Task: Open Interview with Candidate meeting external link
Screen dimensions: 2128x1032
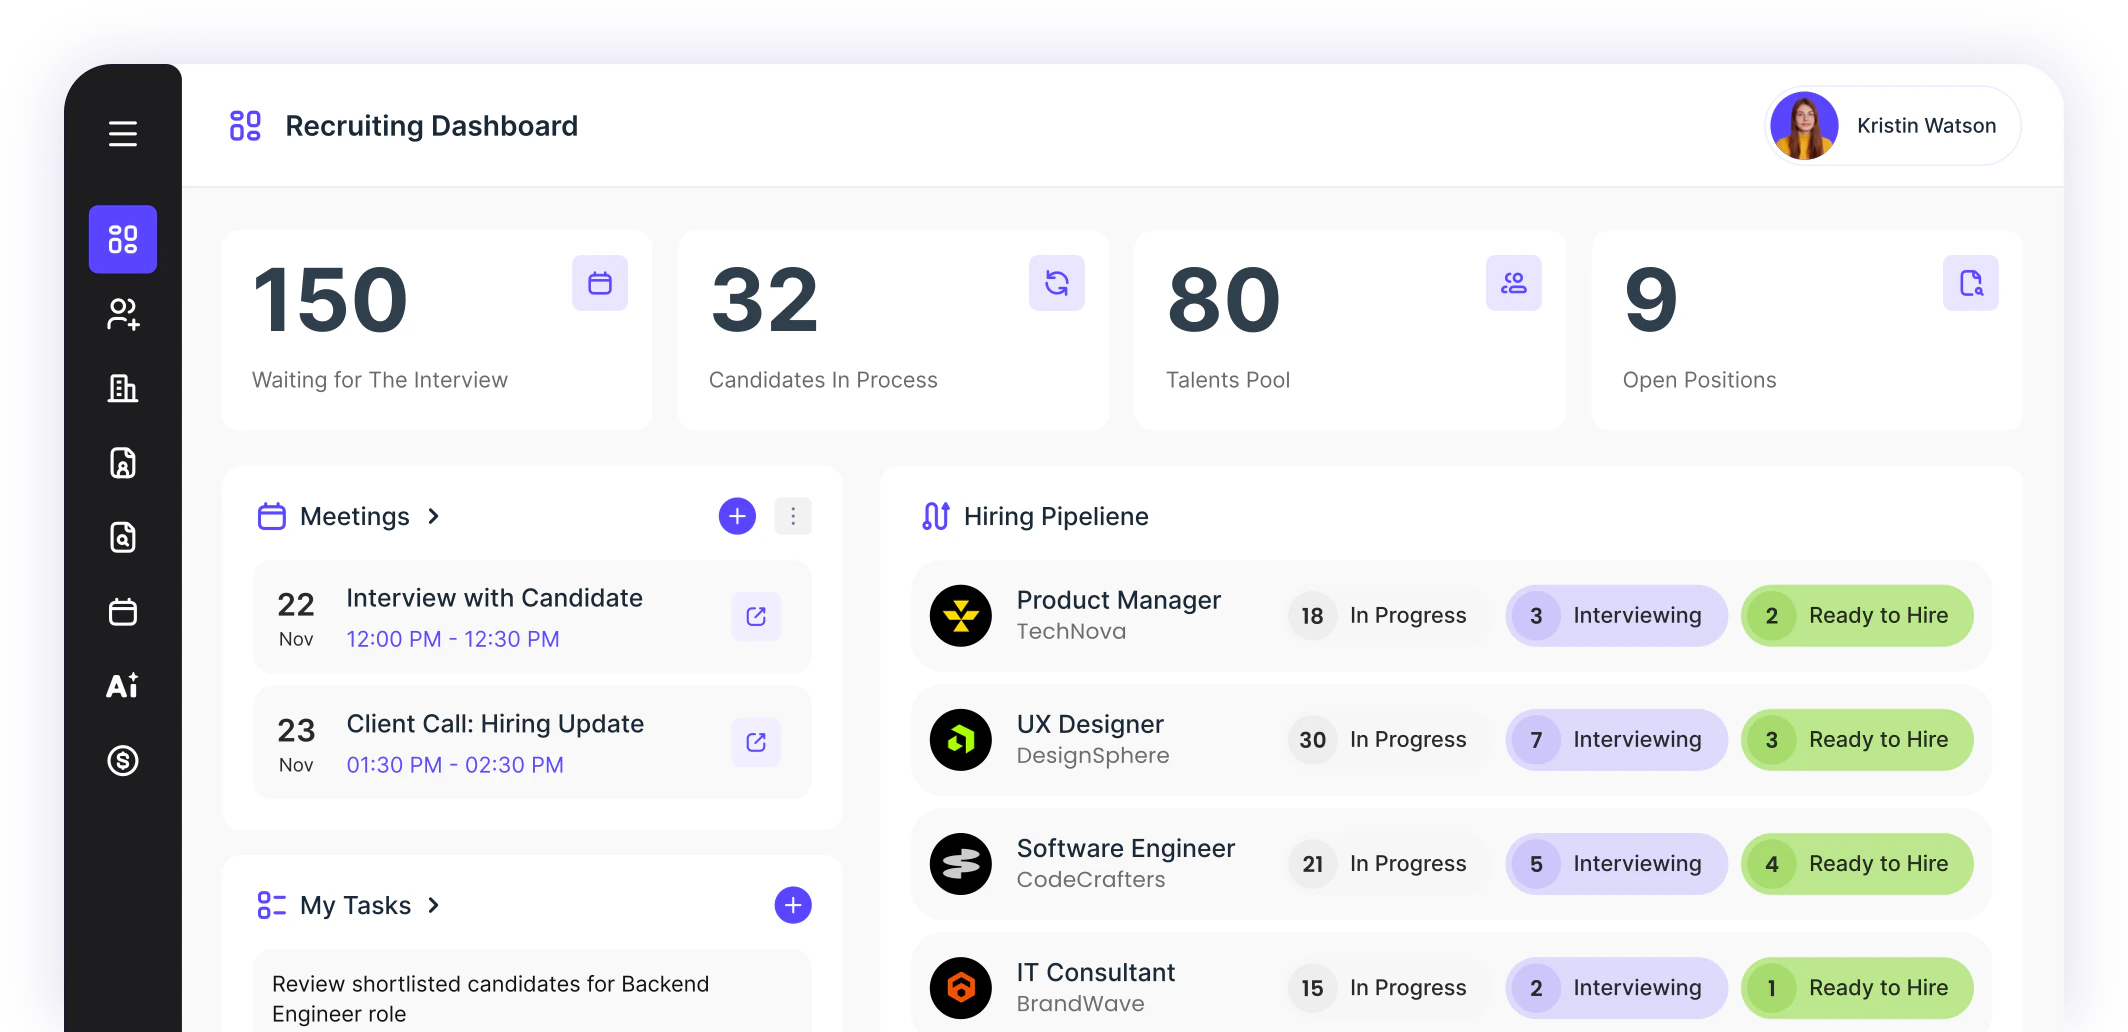Action: tap(756, 616)
